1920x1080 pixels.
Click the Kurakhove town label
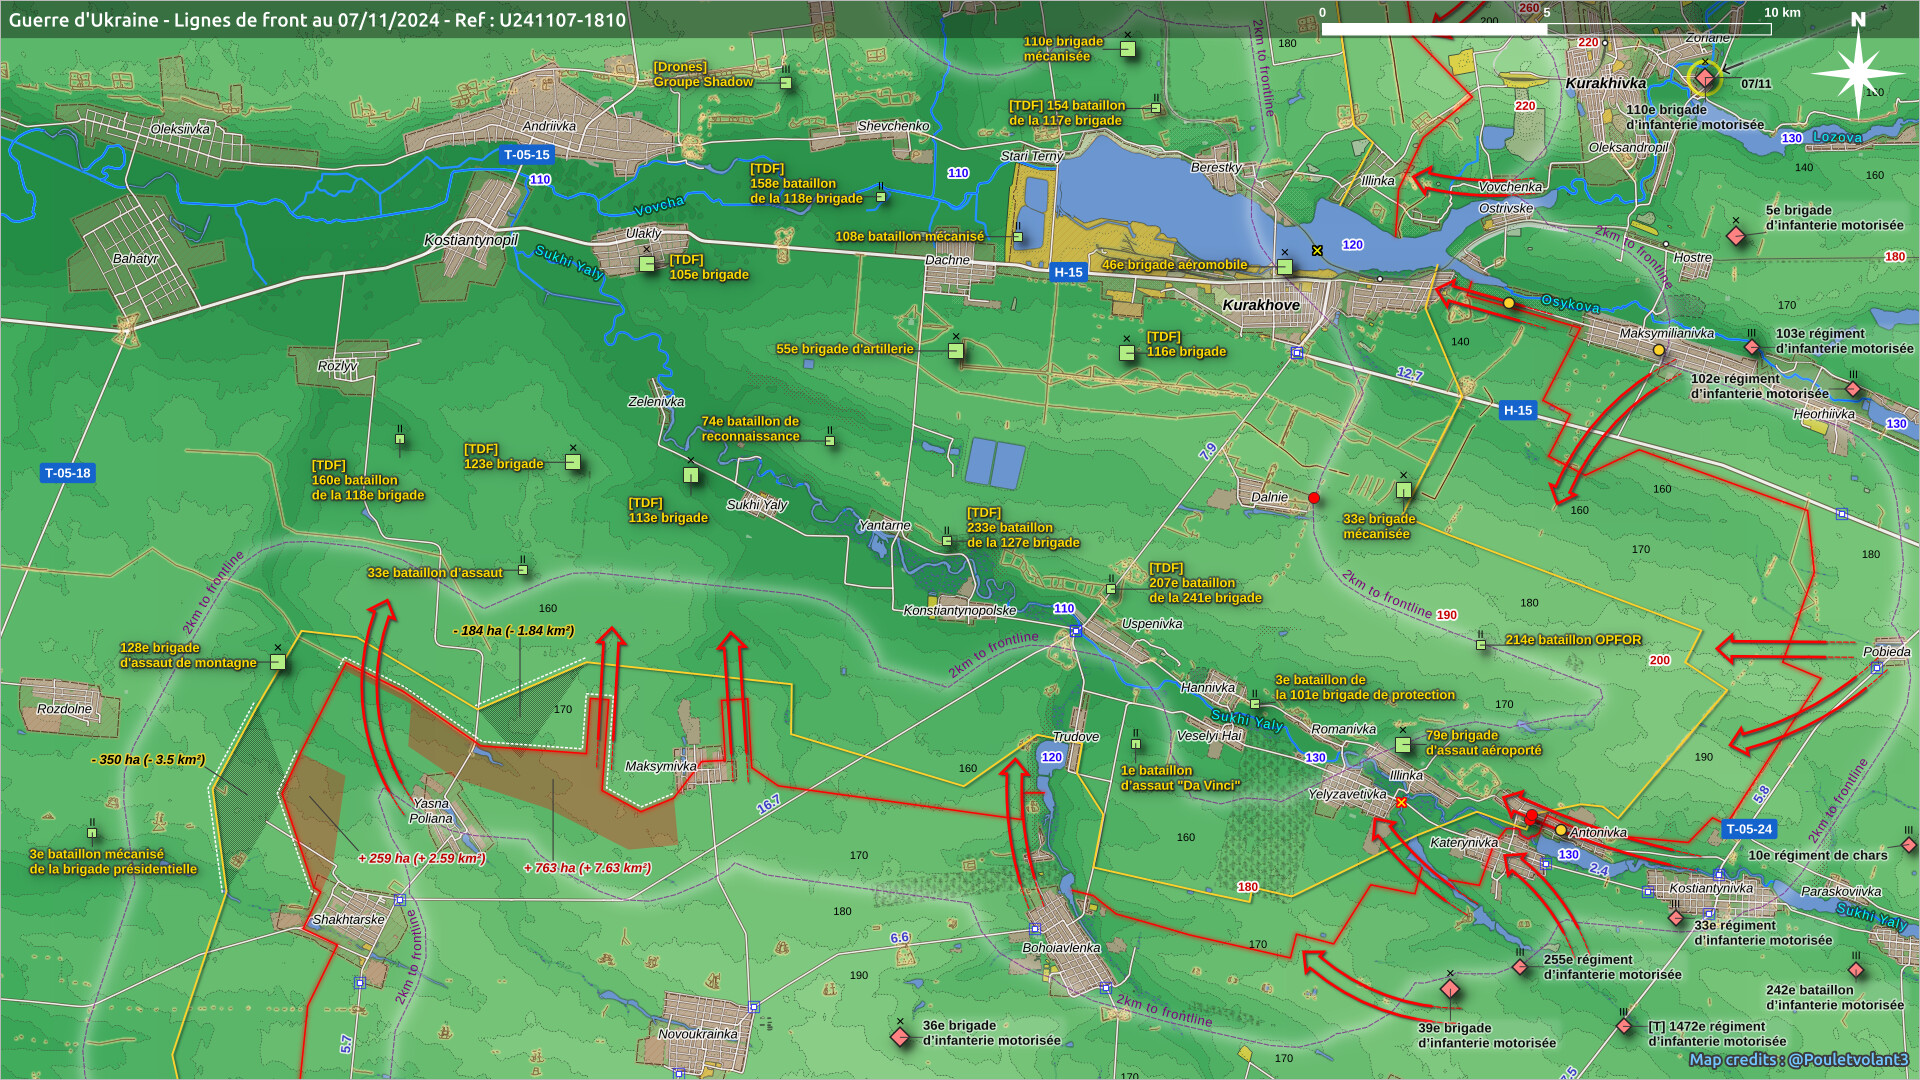click(1261, 305)
